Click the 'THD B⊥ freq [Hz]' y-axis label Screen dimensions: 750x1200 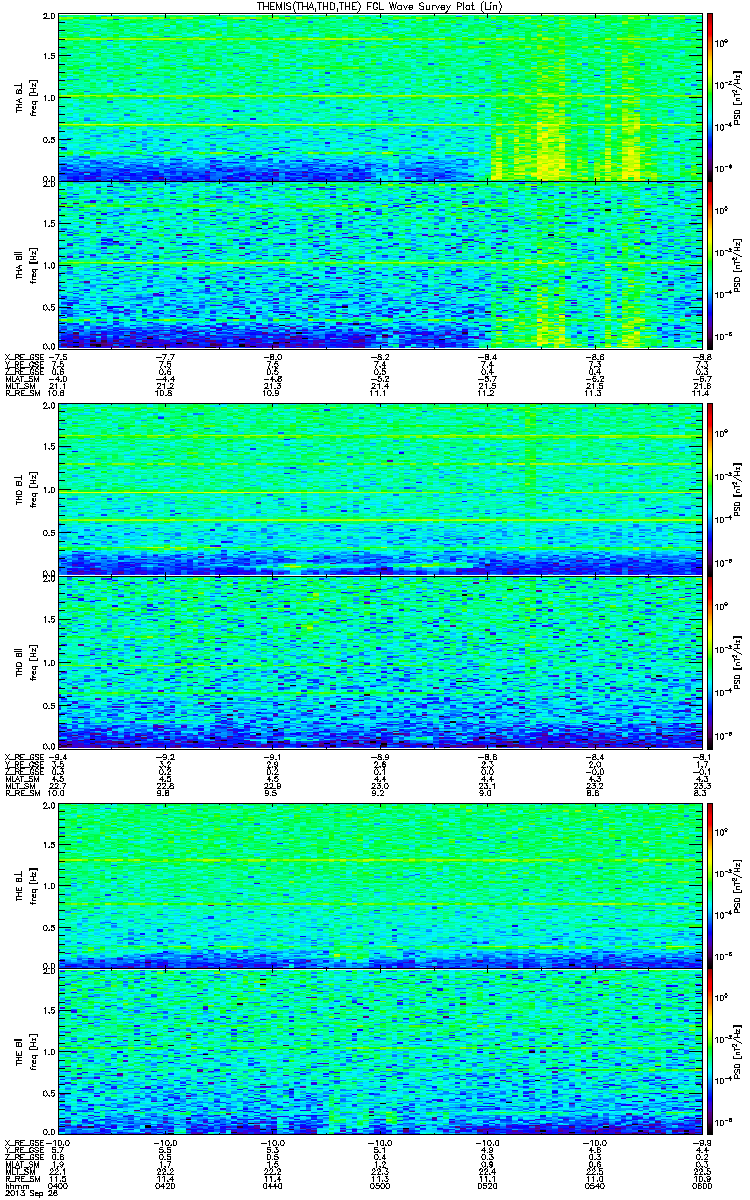[x=26, y=491]
